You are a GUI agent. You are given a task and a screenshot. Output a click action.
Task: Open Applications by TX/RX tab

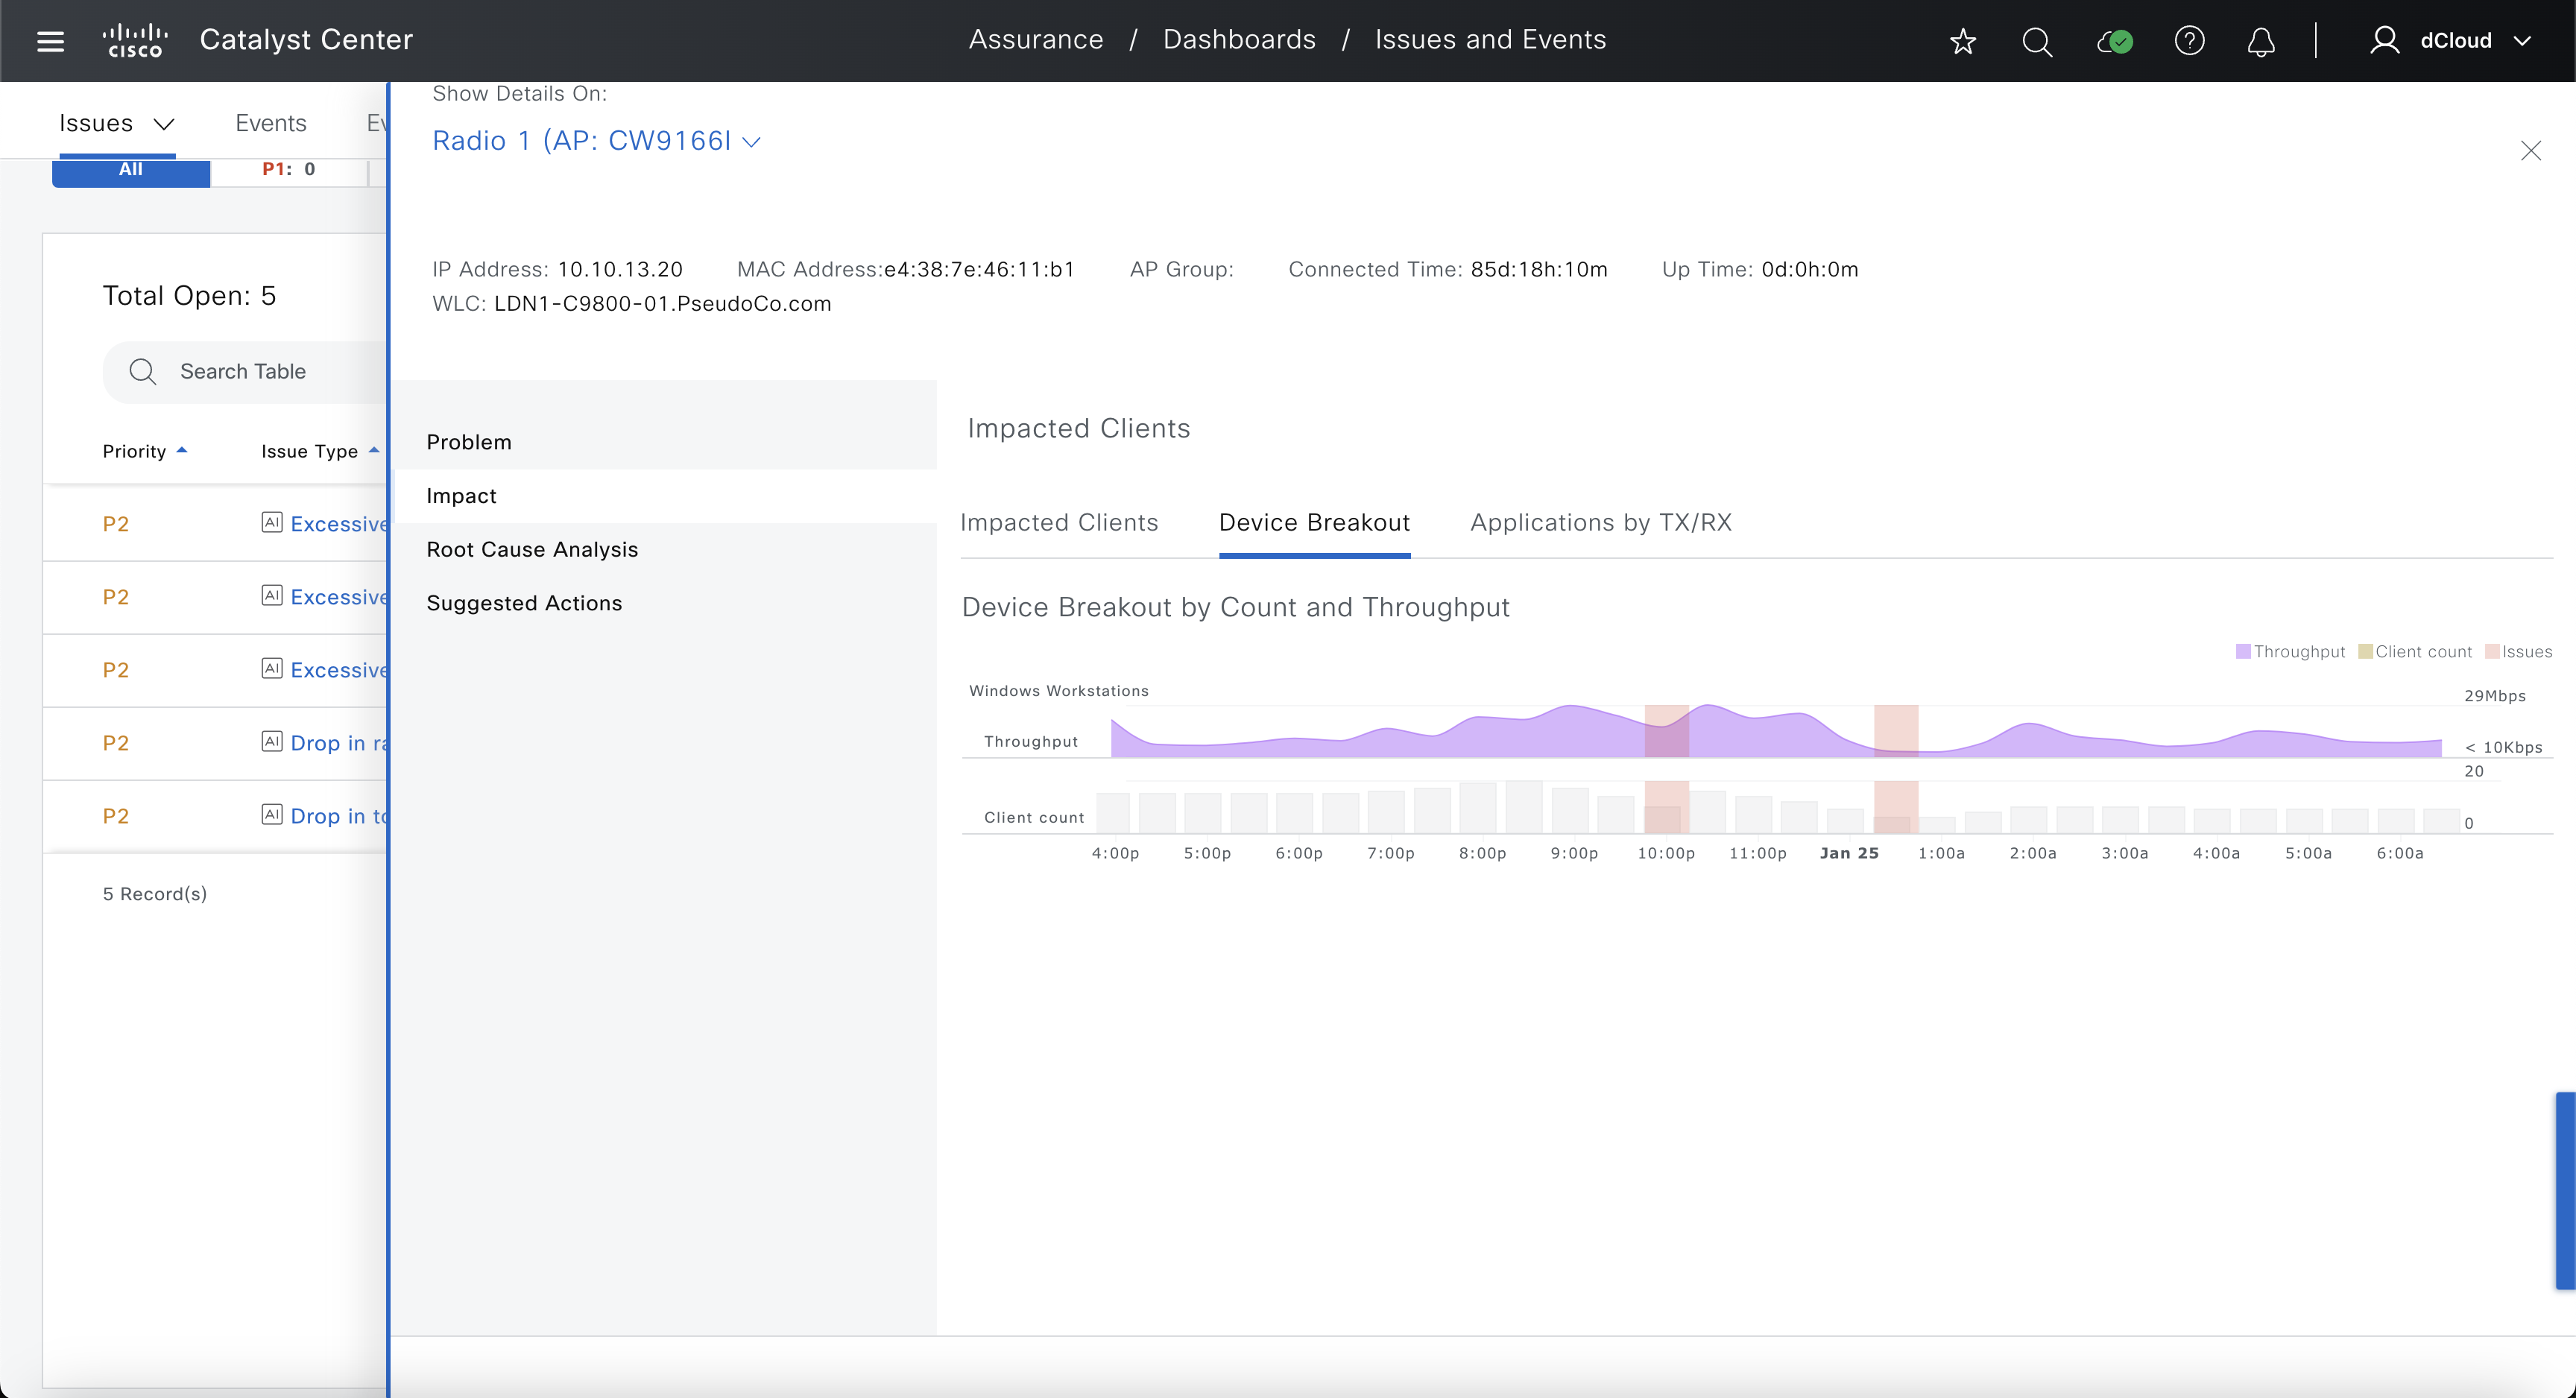click(x=1601, y=522)
